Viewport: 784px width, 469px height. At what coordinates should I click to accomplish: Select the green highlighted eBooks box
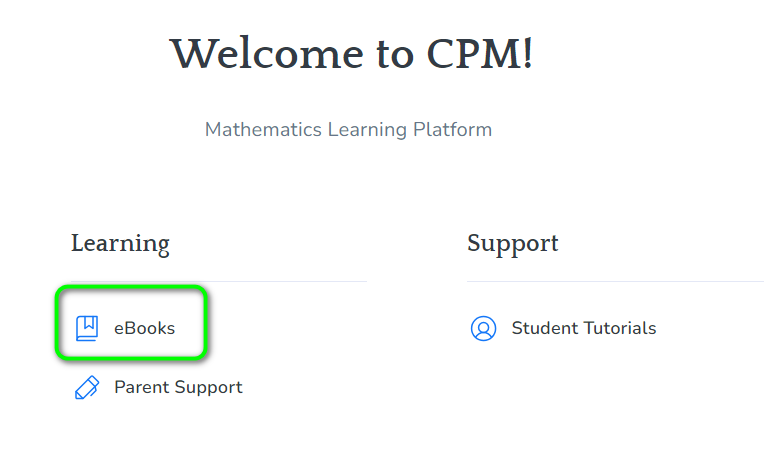click(131, 322)
